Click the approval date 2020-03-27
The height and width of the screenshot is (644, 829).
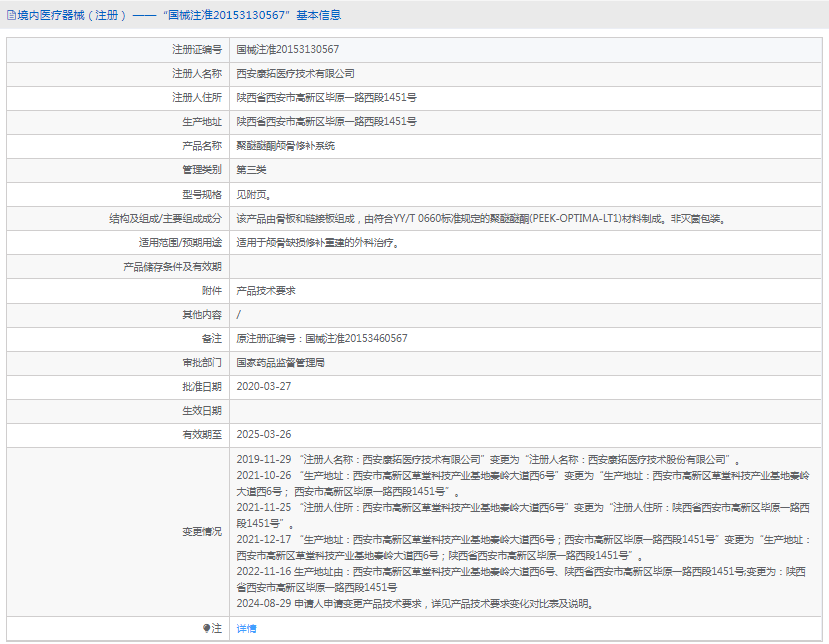[264, 387]
